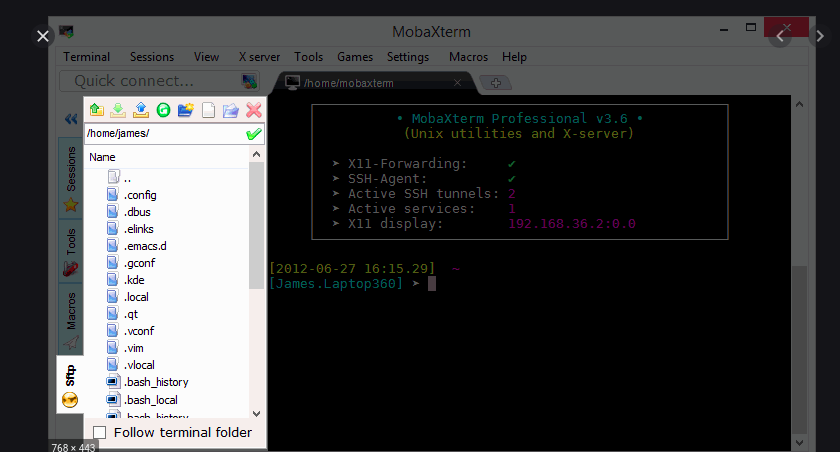Viewport: 840px width, 452px height.
Task: Open the Terminal menu
Action: 86,57
